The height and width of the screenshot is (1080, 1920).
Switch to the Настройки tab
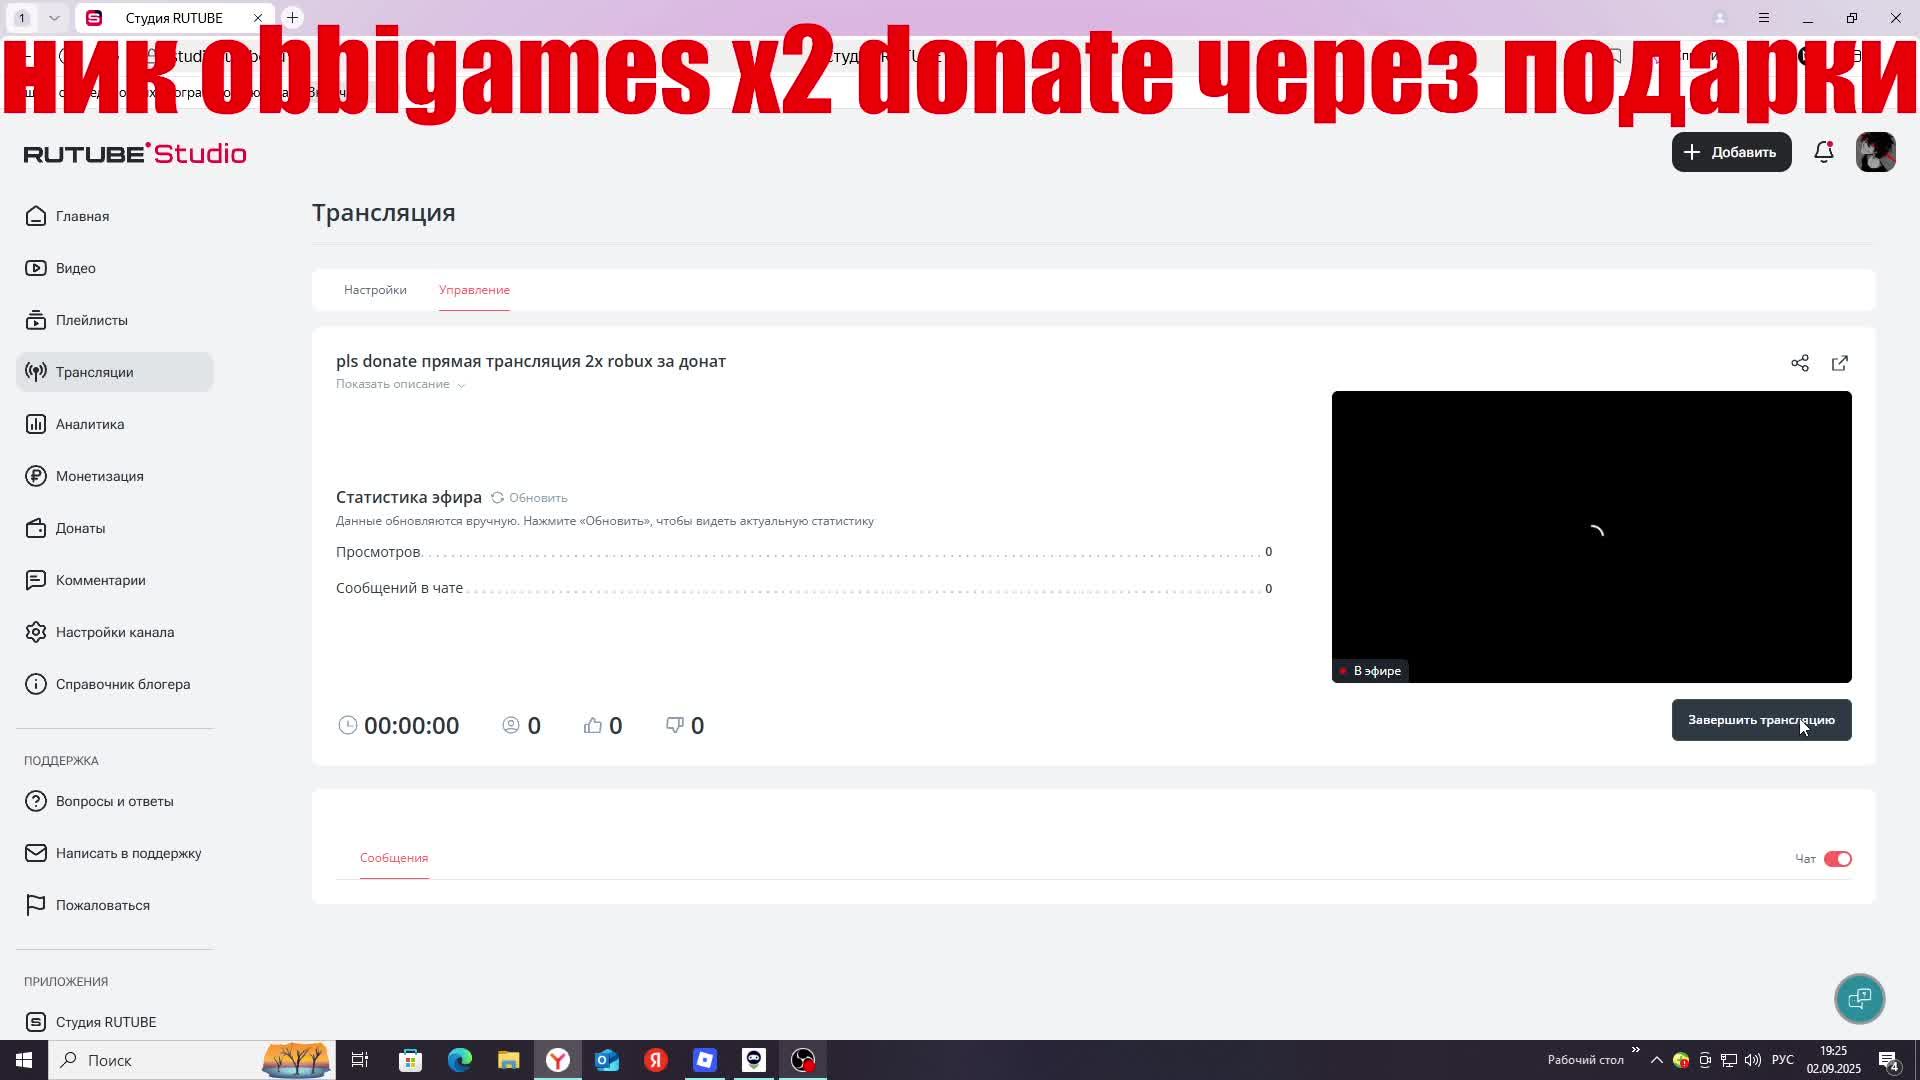(x=375, y=290)
